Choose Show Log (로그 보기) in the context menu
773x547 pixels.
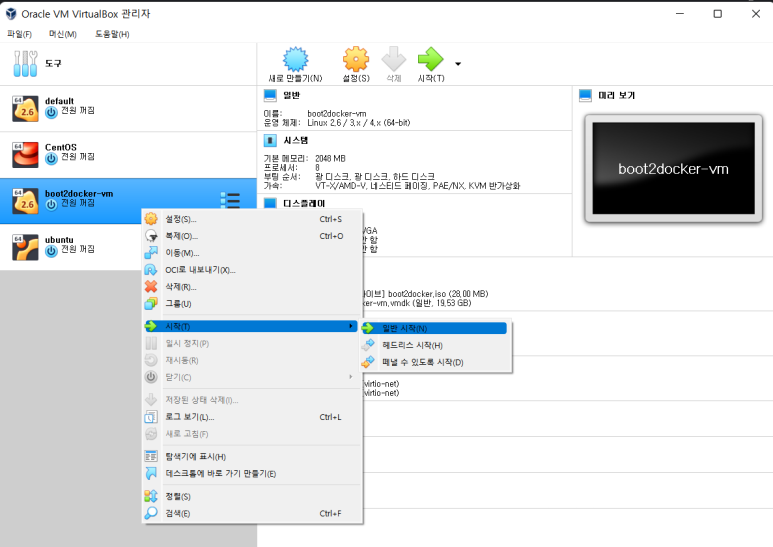coord(252,417)
